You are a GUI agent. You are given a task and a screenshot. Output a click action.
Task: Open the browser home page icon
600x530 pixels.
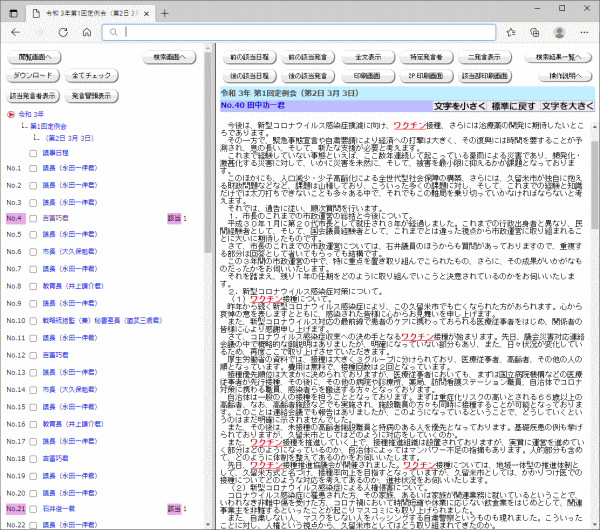click(x=87, y=33)
